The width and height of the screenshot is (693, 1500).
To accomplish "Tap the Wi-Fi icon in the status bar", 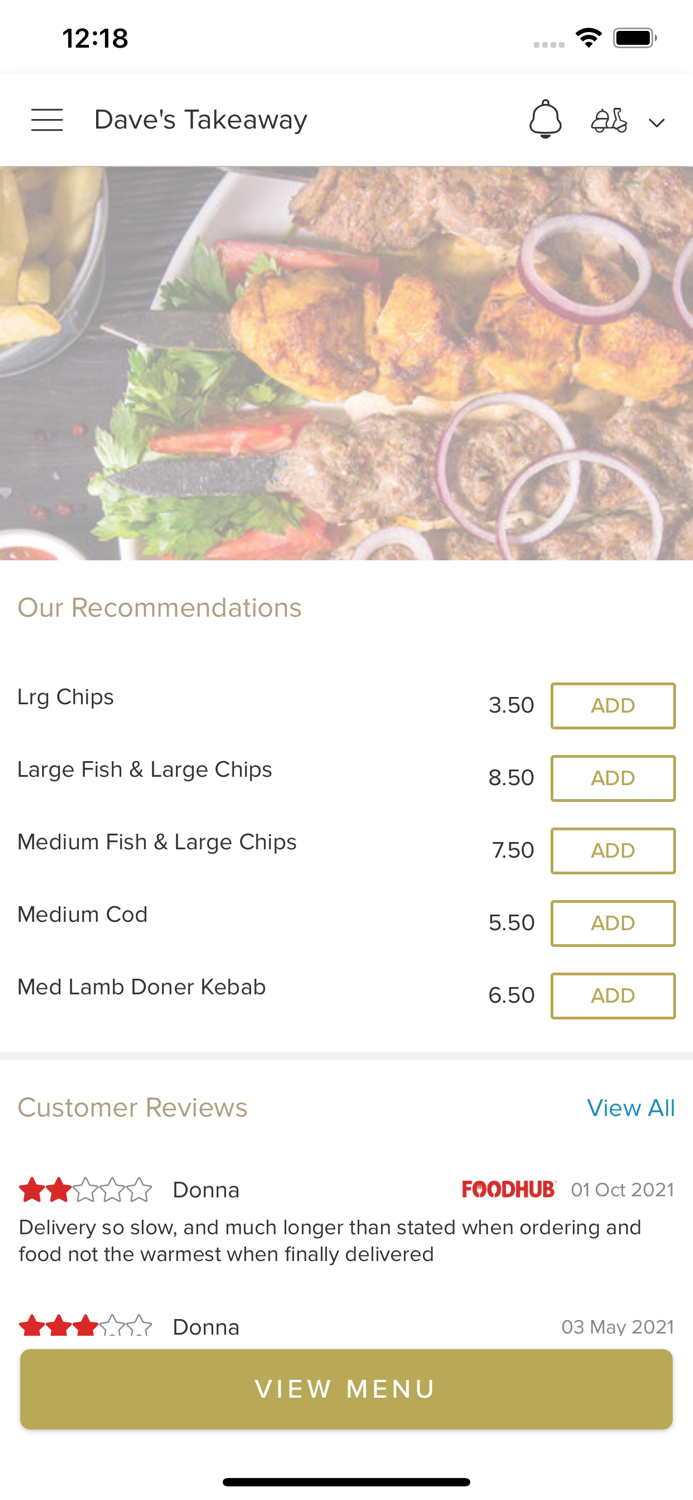I will (x=588, y=35).
